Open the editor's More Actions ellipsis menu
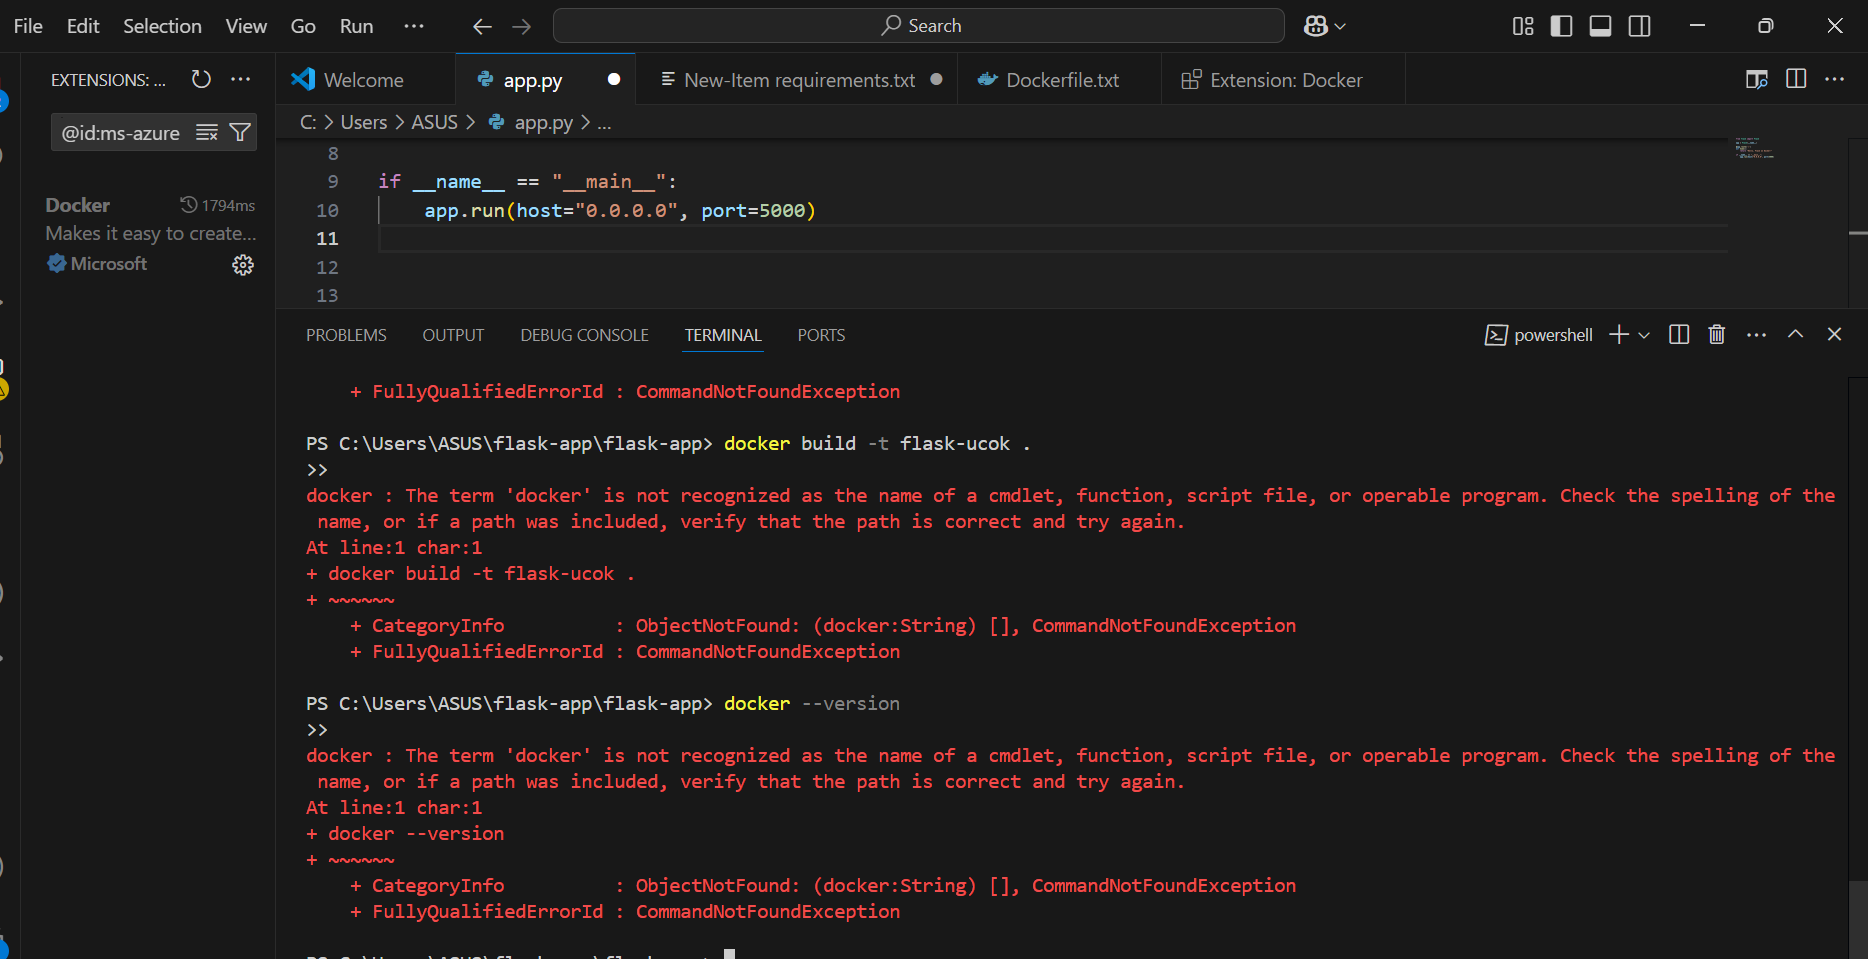The height and width of the screenshot is (959, 1868). pos(1836,78)
